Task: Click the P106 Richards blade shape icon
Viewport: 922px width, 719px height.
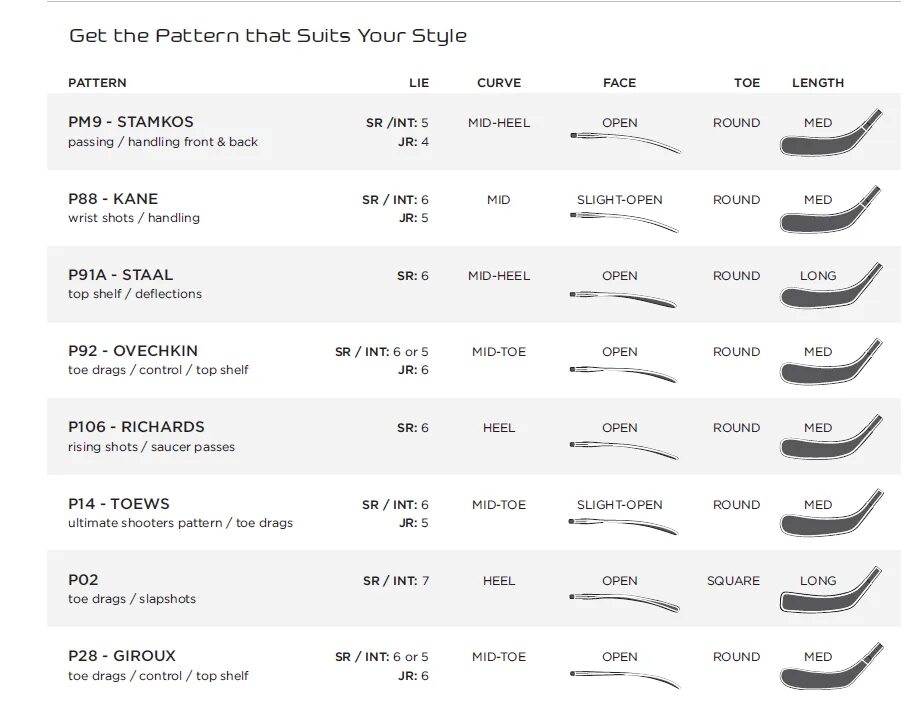Action: [831, 440]
